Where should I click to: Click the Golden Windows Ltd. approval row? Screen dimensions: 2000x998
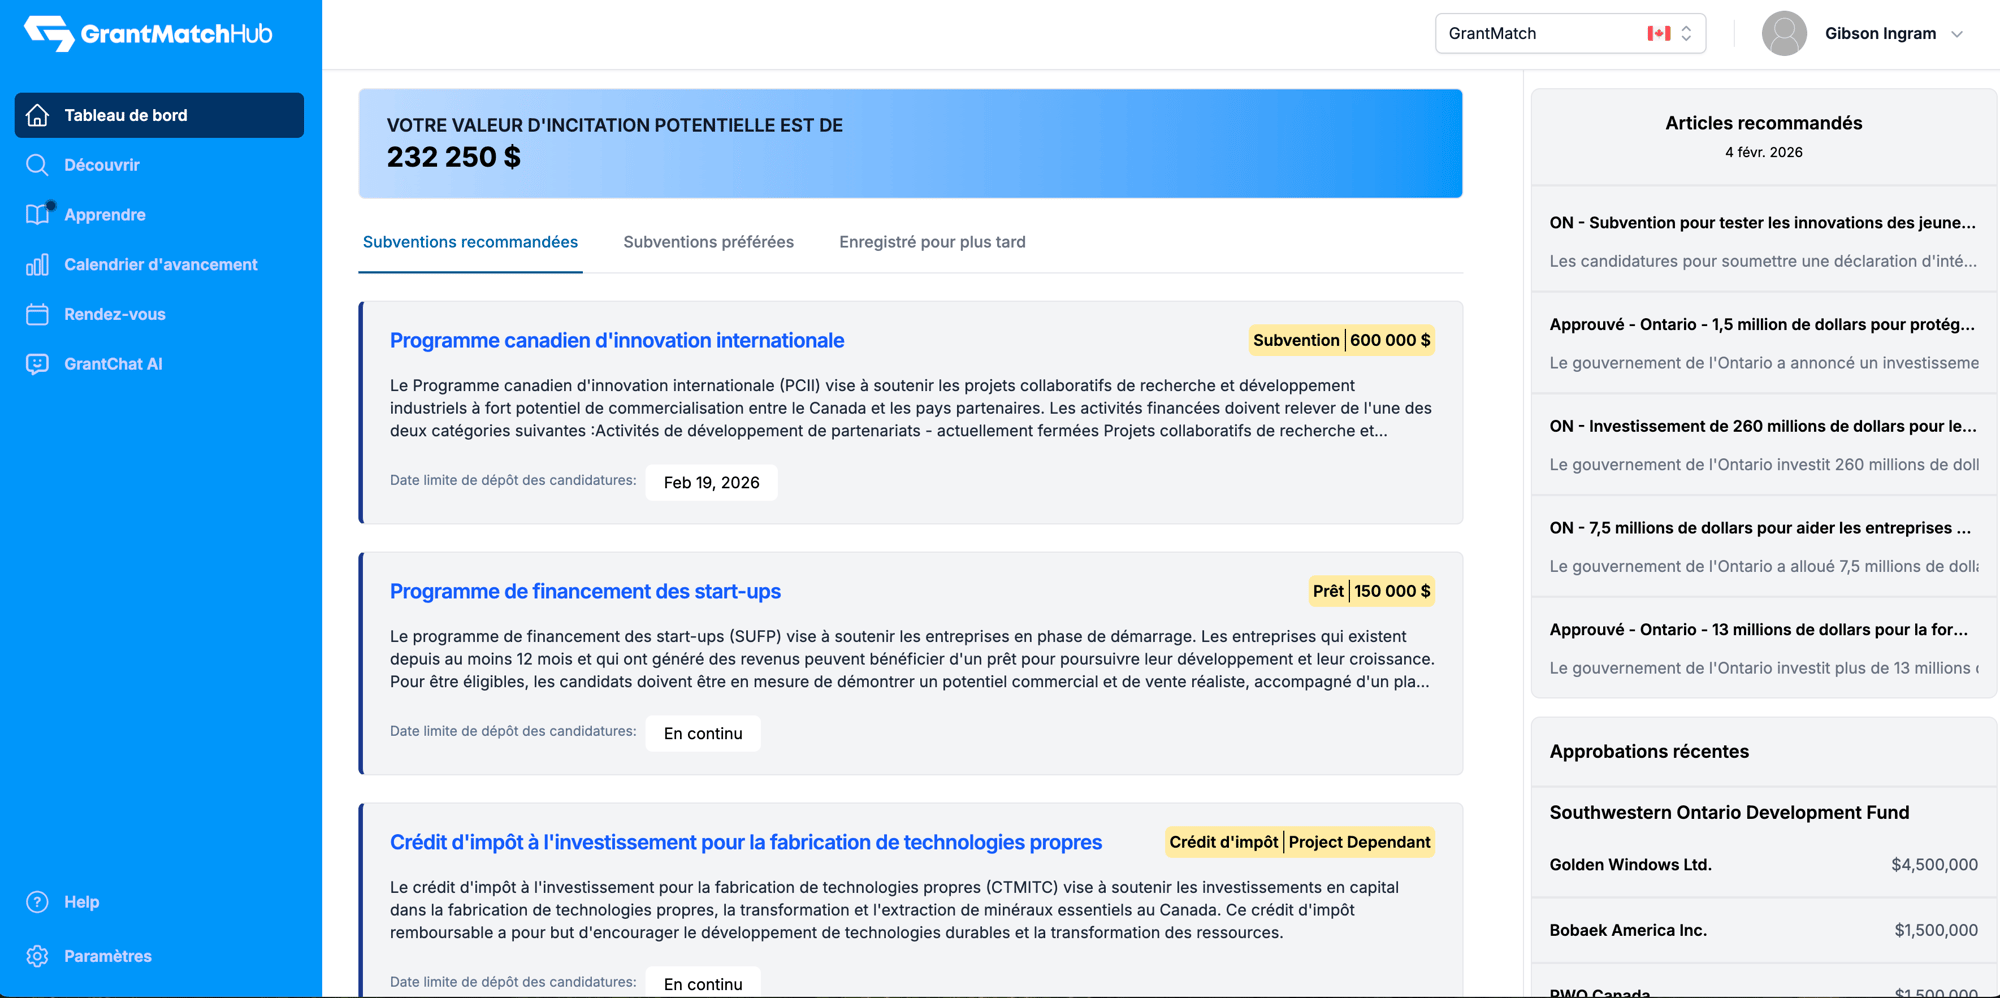click(1763, 865)
